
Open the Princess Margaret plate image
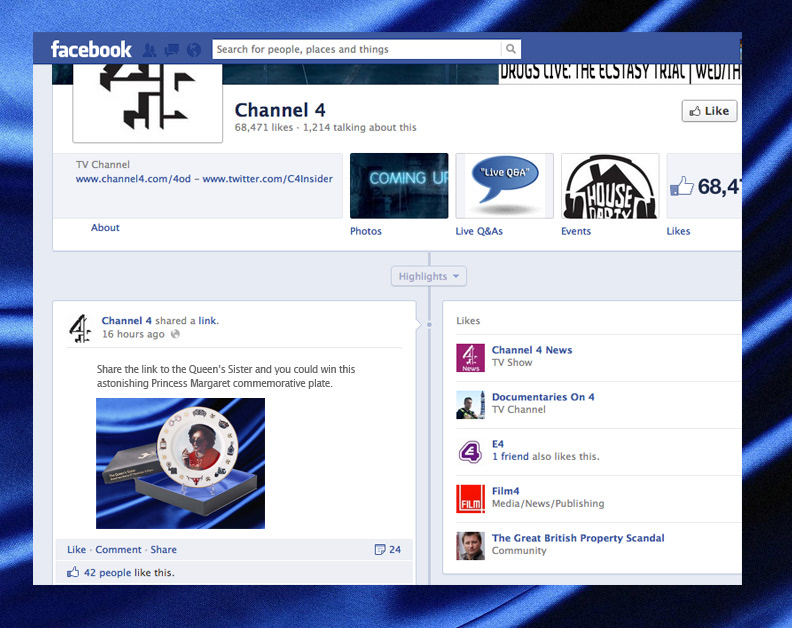click(x=180, y=463)
